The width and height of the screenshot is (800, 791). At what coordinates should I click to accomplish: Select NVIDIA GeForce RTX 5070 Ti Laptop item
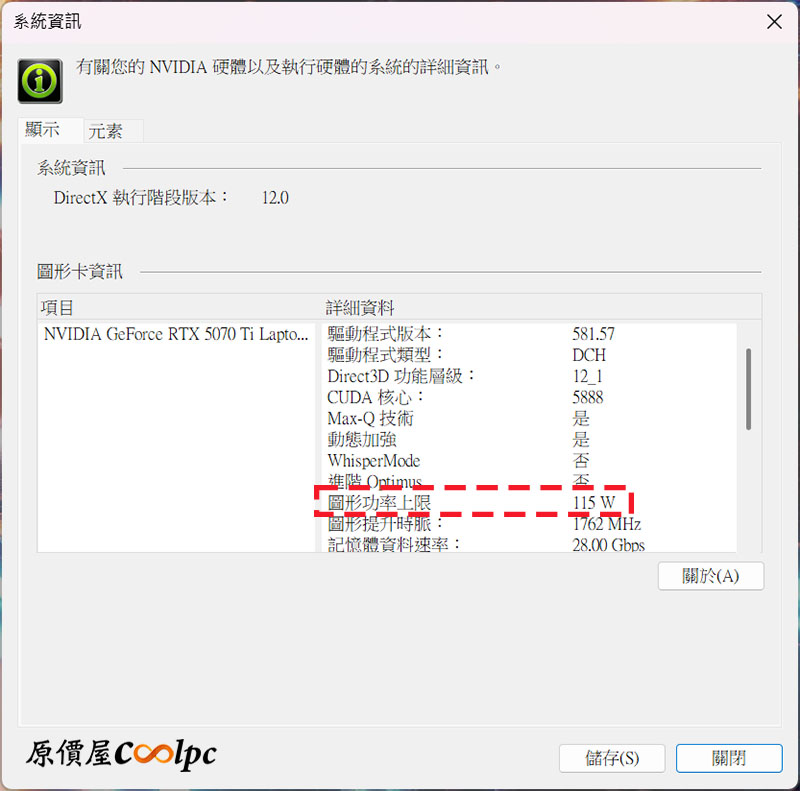(x=176, y=334)
